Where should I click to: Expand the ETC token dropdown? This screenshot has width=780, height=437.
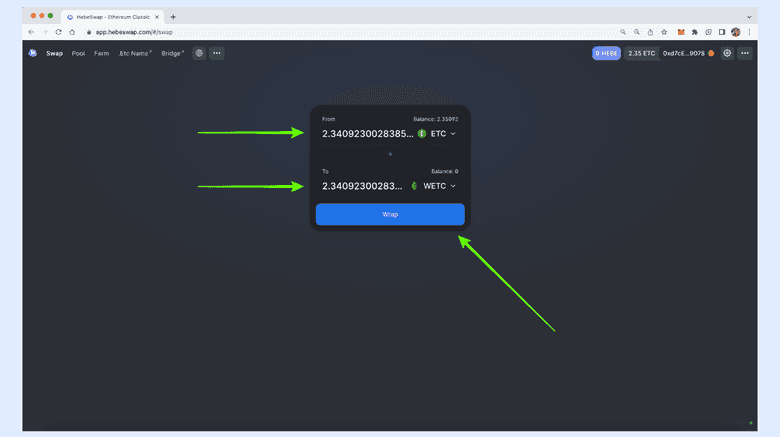[438, 133]
